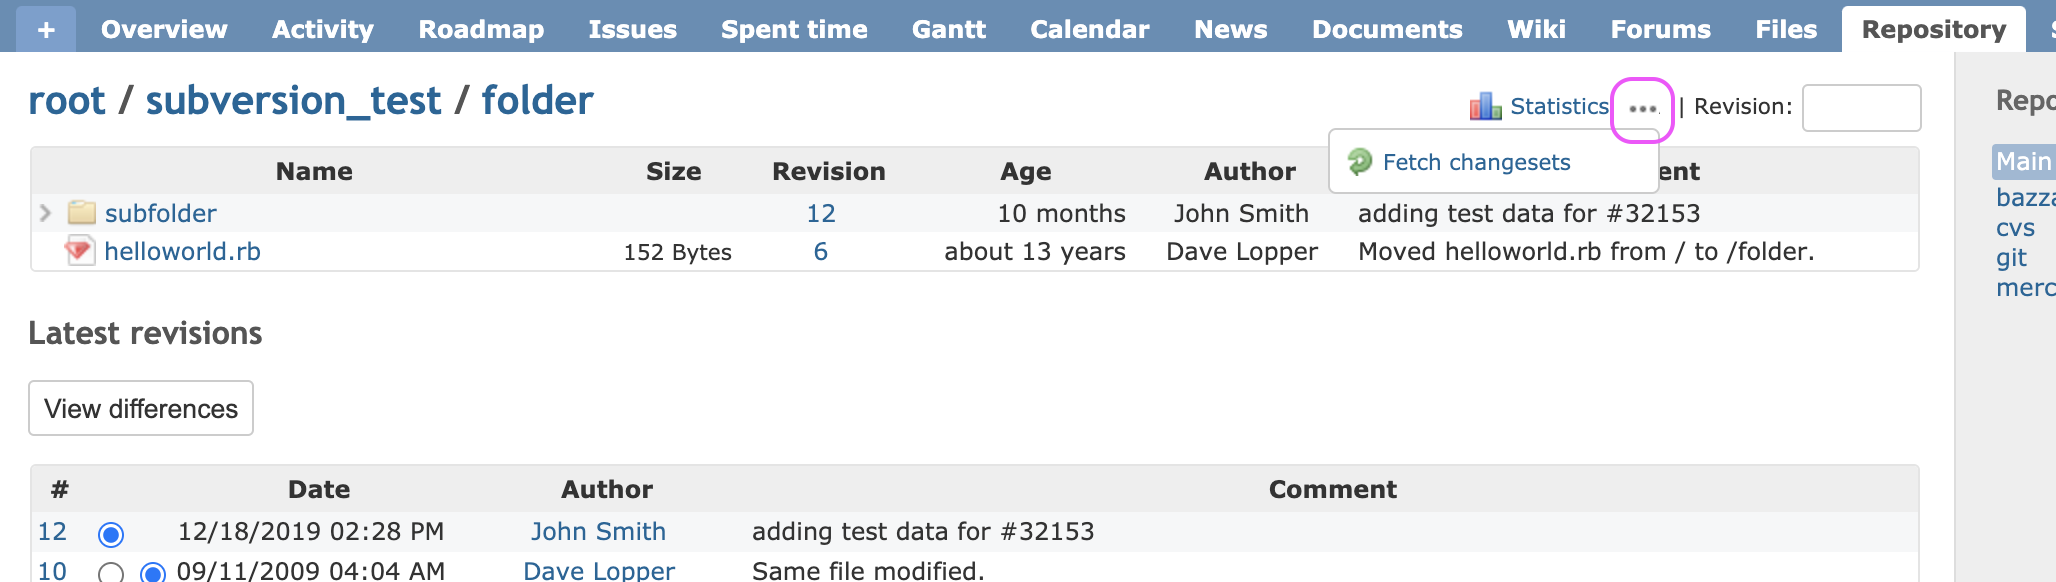Screen dimensions: 2056x582
Task: Select the first radio button for revision 12
Action: [x=111, y=534]
